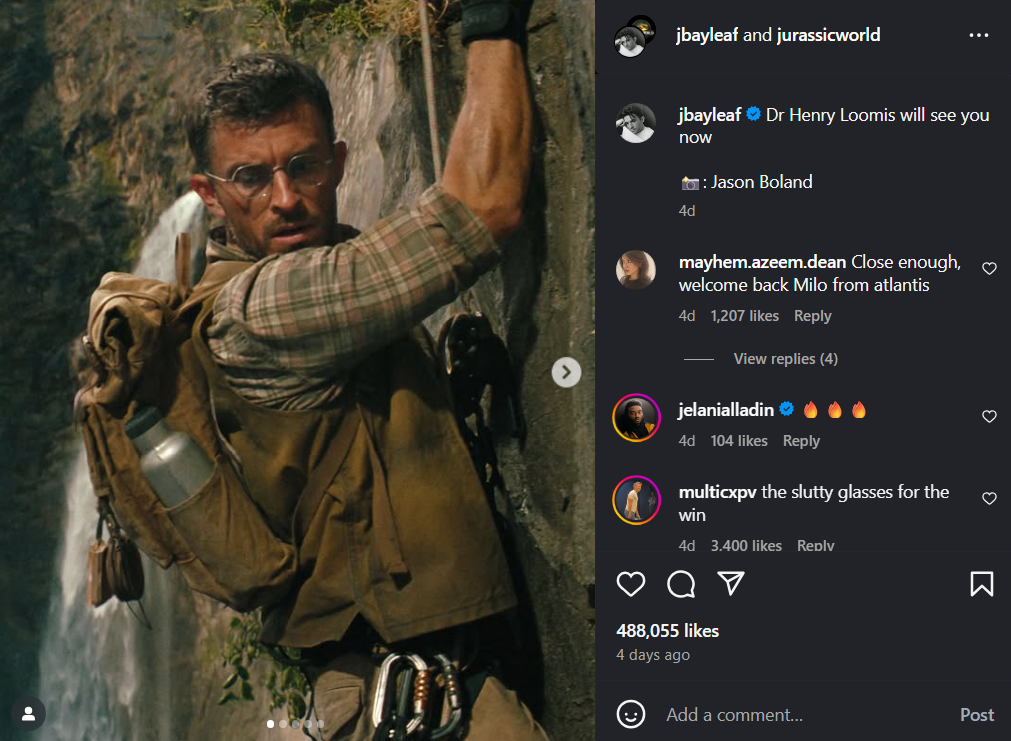
Task: Like mayhem.azeem.dean's comment
Action: click(989, 269)
